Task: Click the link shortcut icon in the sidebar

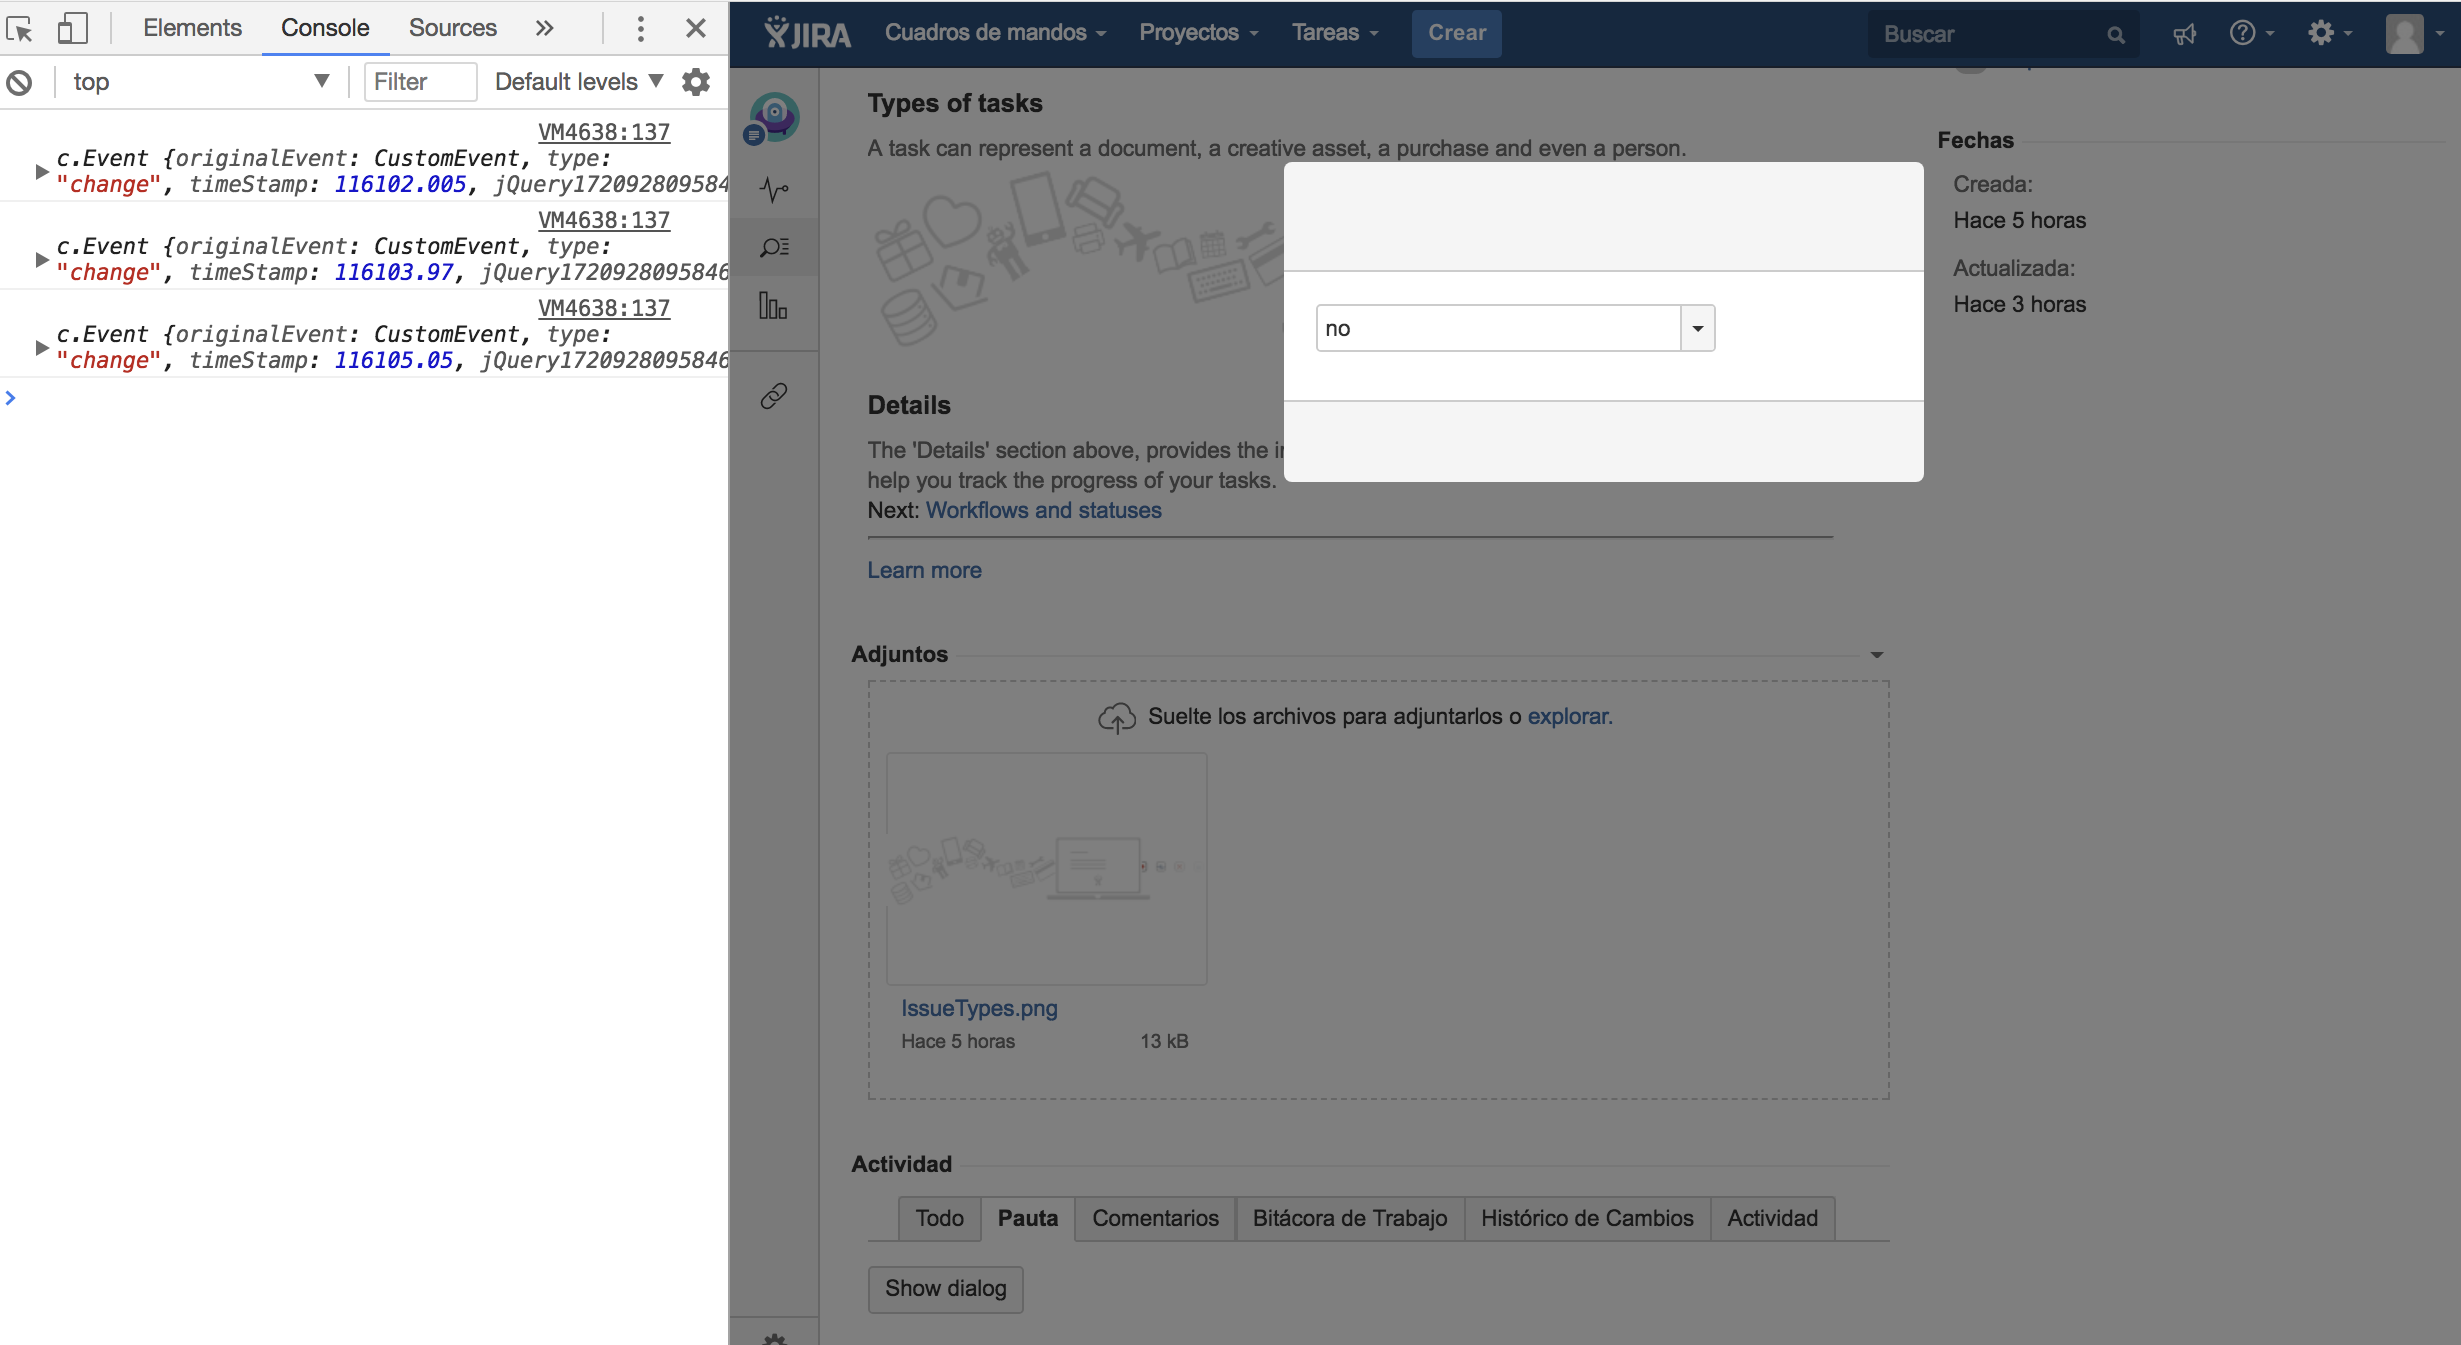Action: pyautogui.click(x=774, y=396)
